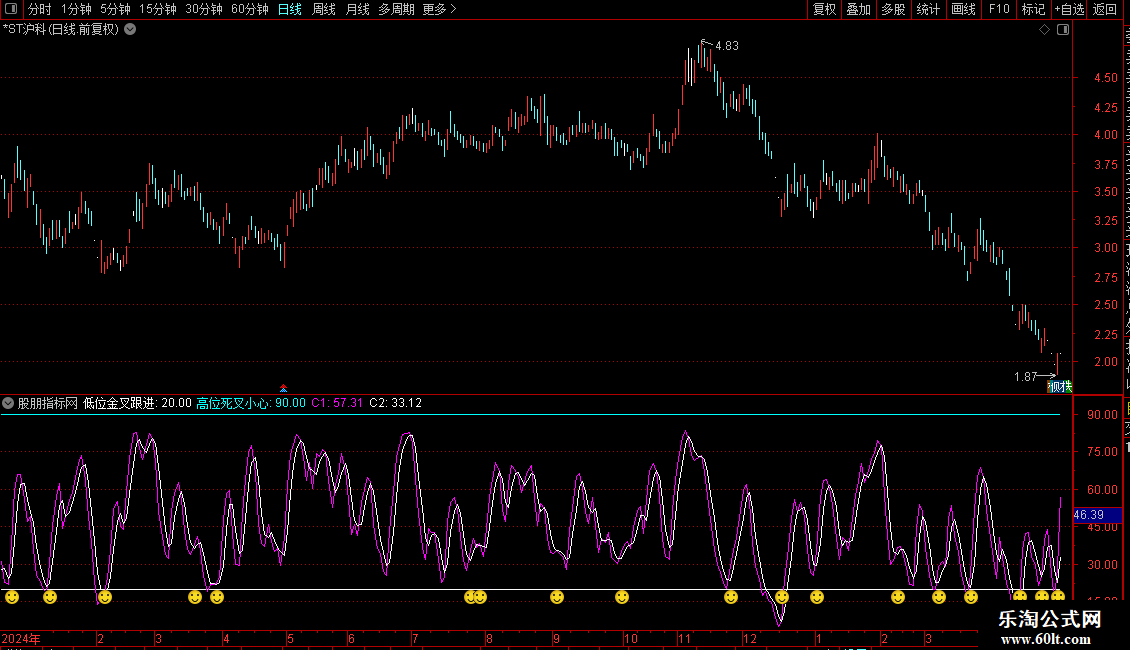Click the month 7 label on time axis
The image size is (1130, 650).
click(x=415, y=638)
